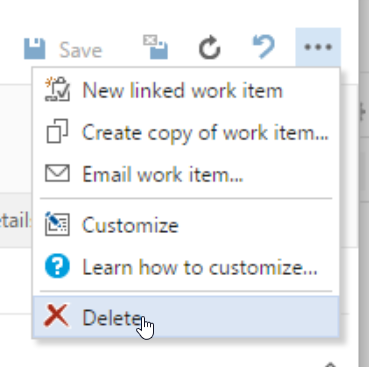369x367 pixels.
Task: Click the envelope email icon
Action: [57, 173]
